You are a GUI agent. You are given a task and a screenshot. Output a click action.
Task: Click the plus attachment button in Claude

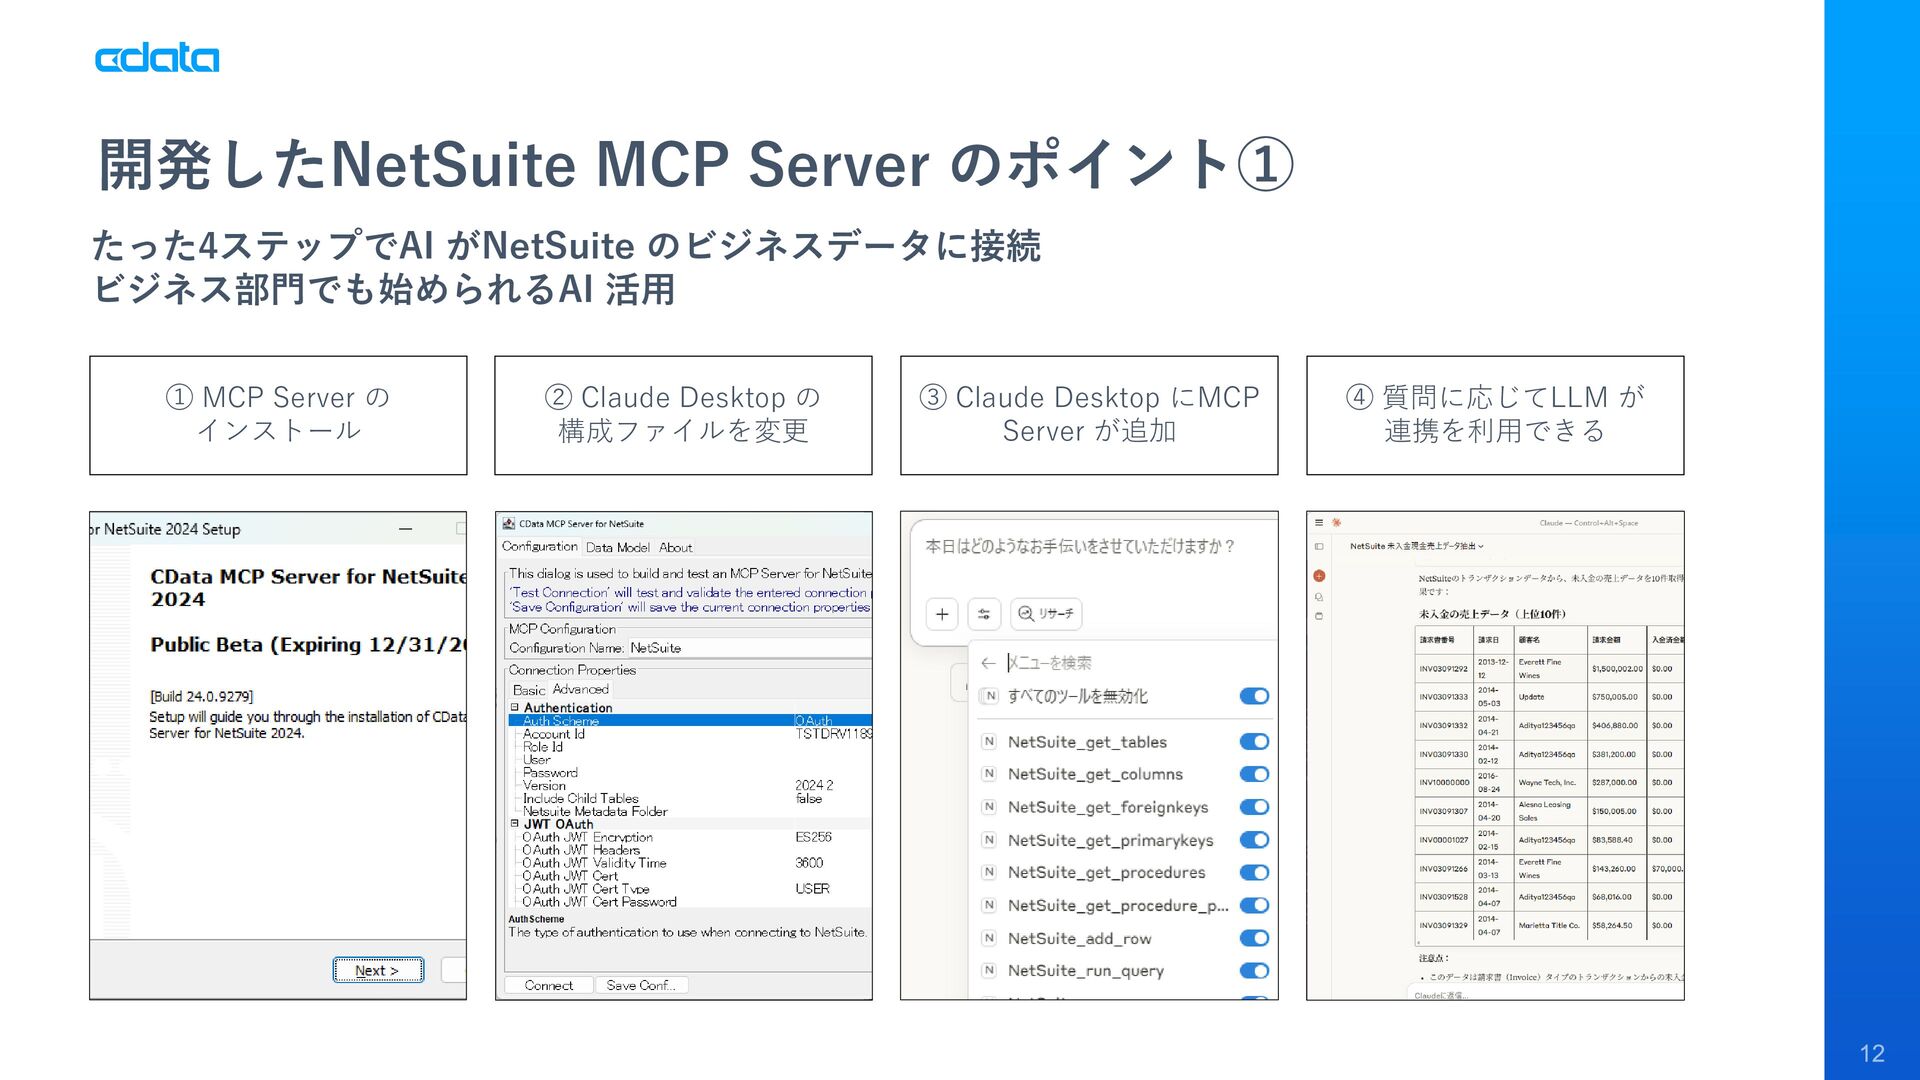(x=942, y=614)
